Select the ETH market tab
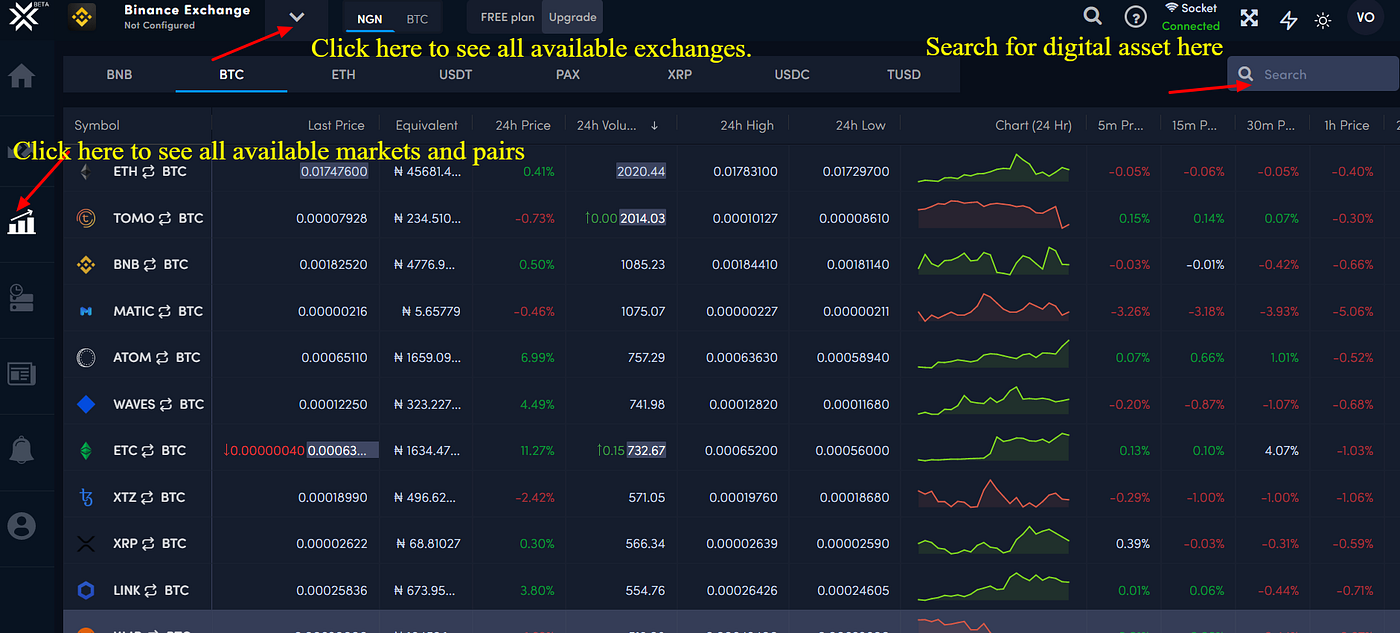Image resolution: width=1400 pixels, height=633 pixels. (x=343, y=75)
